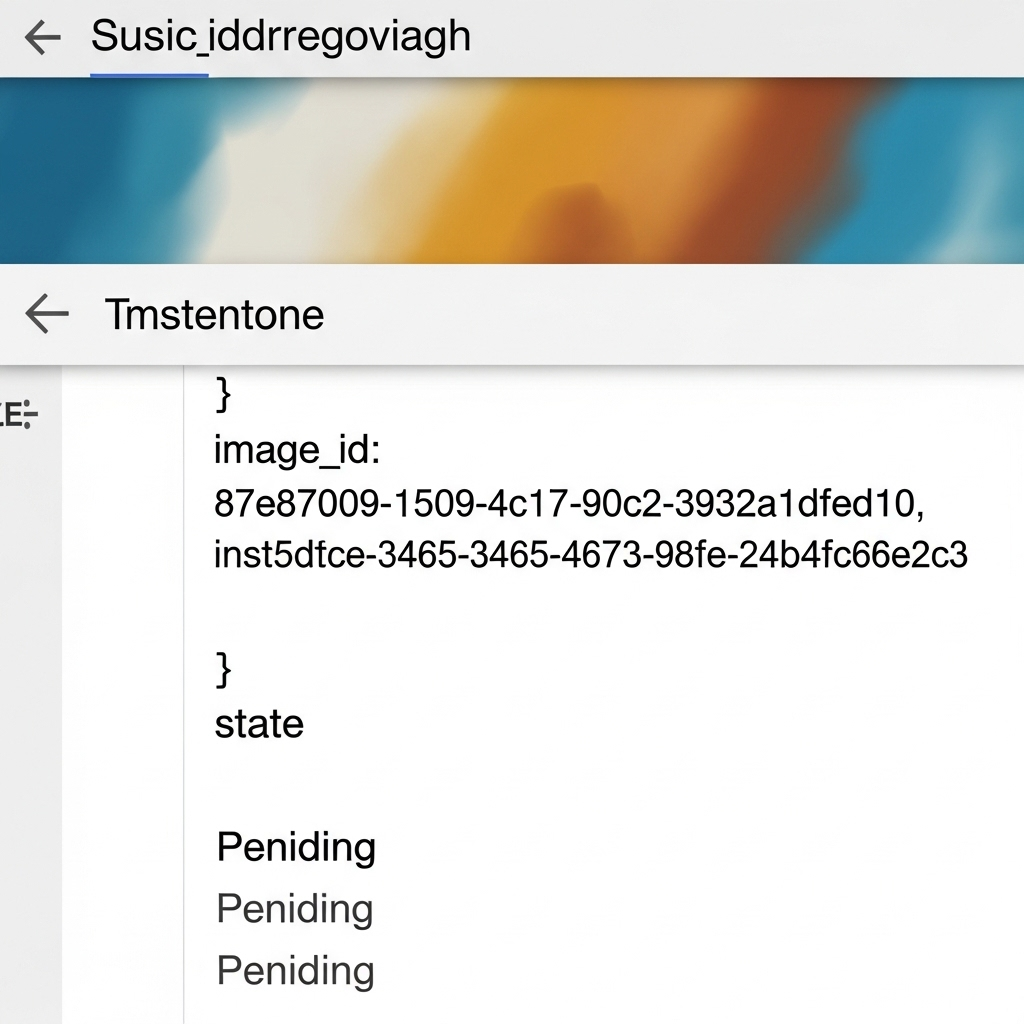Screen dimensions: 1024x1024
Task: Open the colorful blurred banner image
Action: click(512, 171)
